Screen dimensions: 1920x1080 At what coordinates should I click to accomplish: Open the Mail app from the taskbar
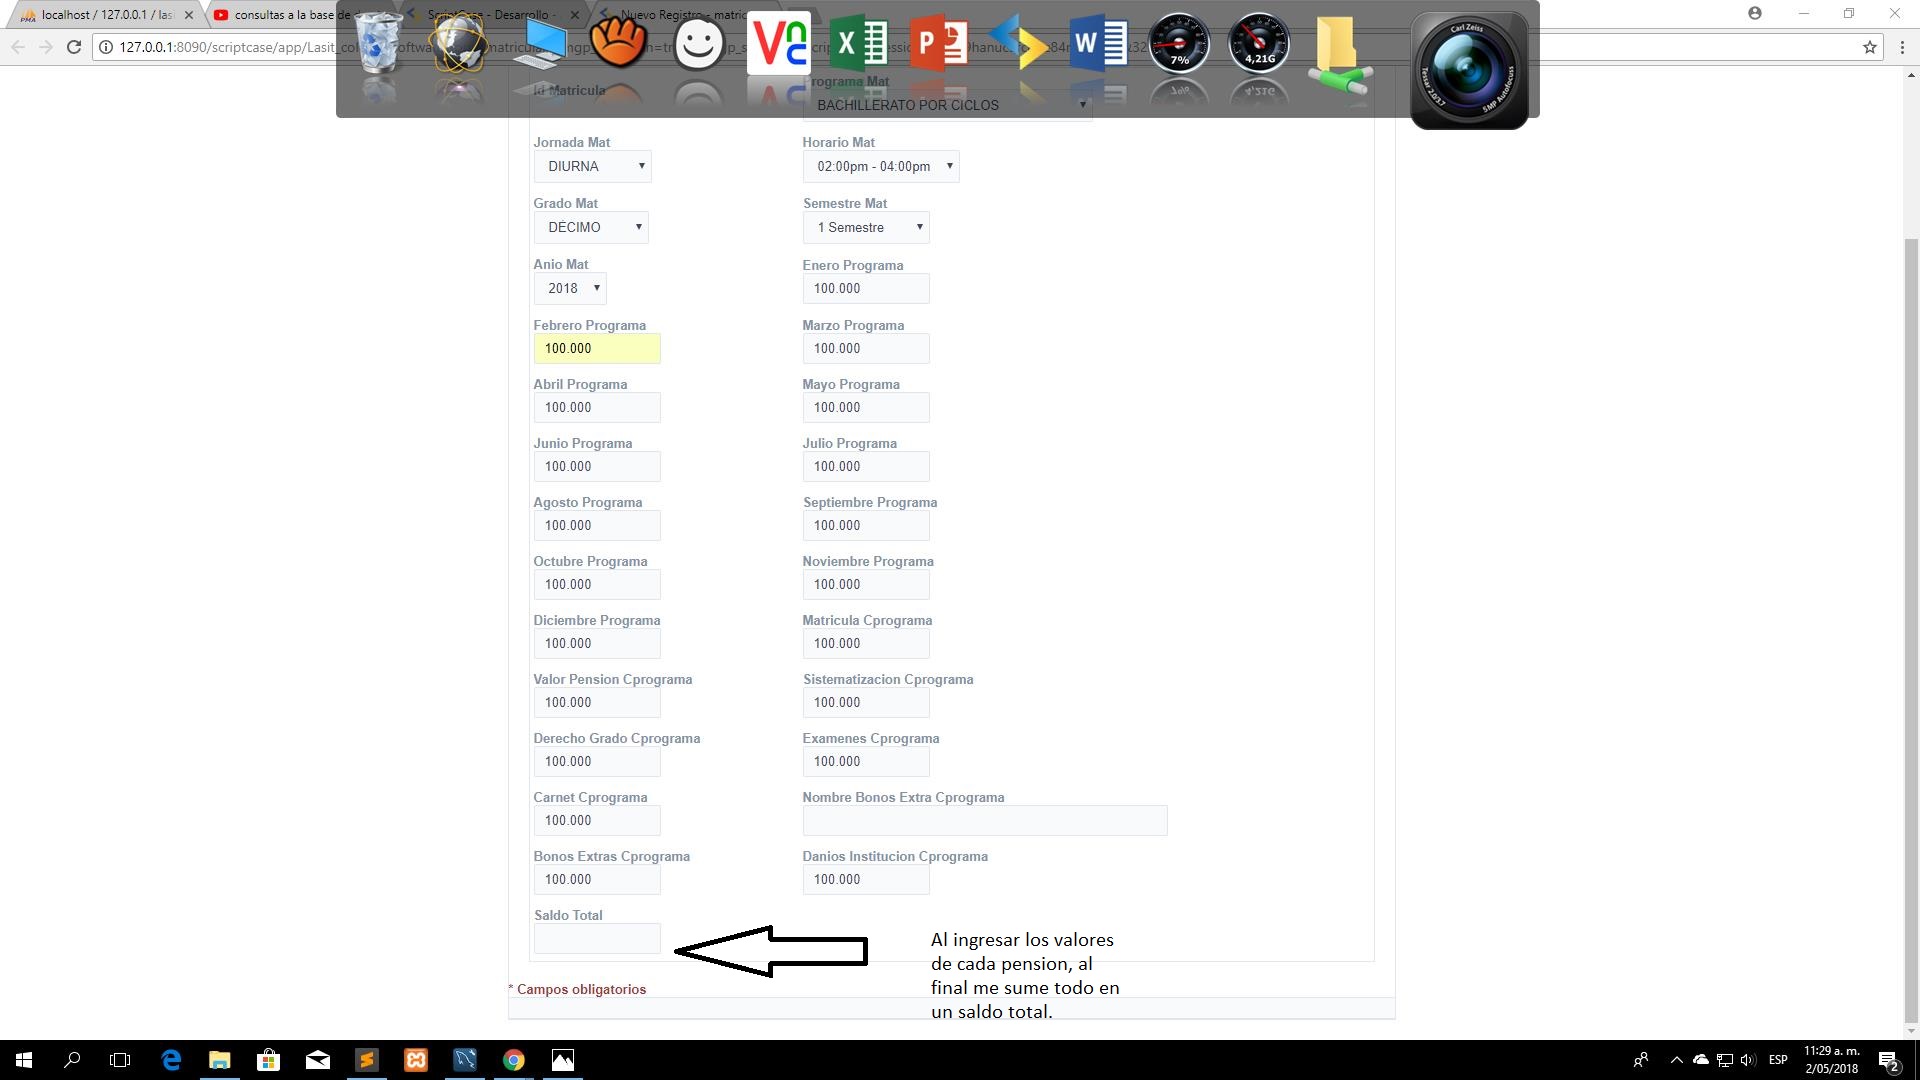[x=318, y=1060]
